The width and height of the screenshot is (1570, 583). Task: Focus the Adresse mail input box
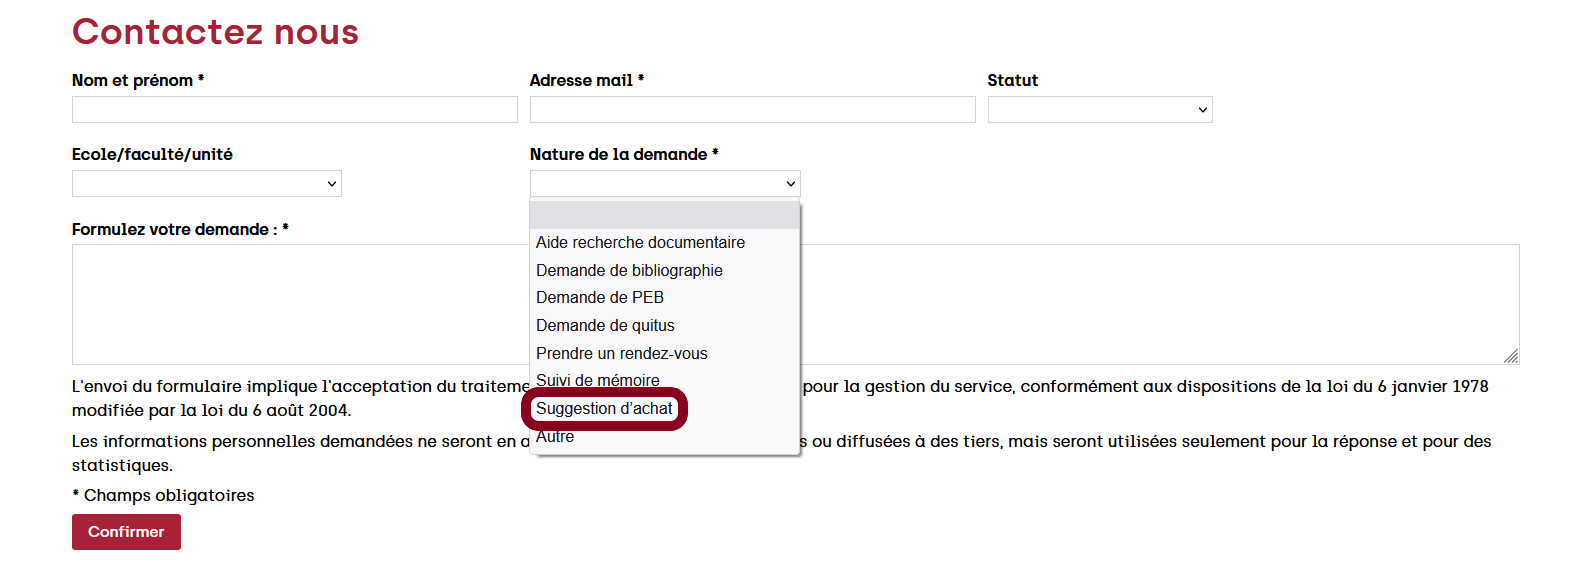point(752,110)
